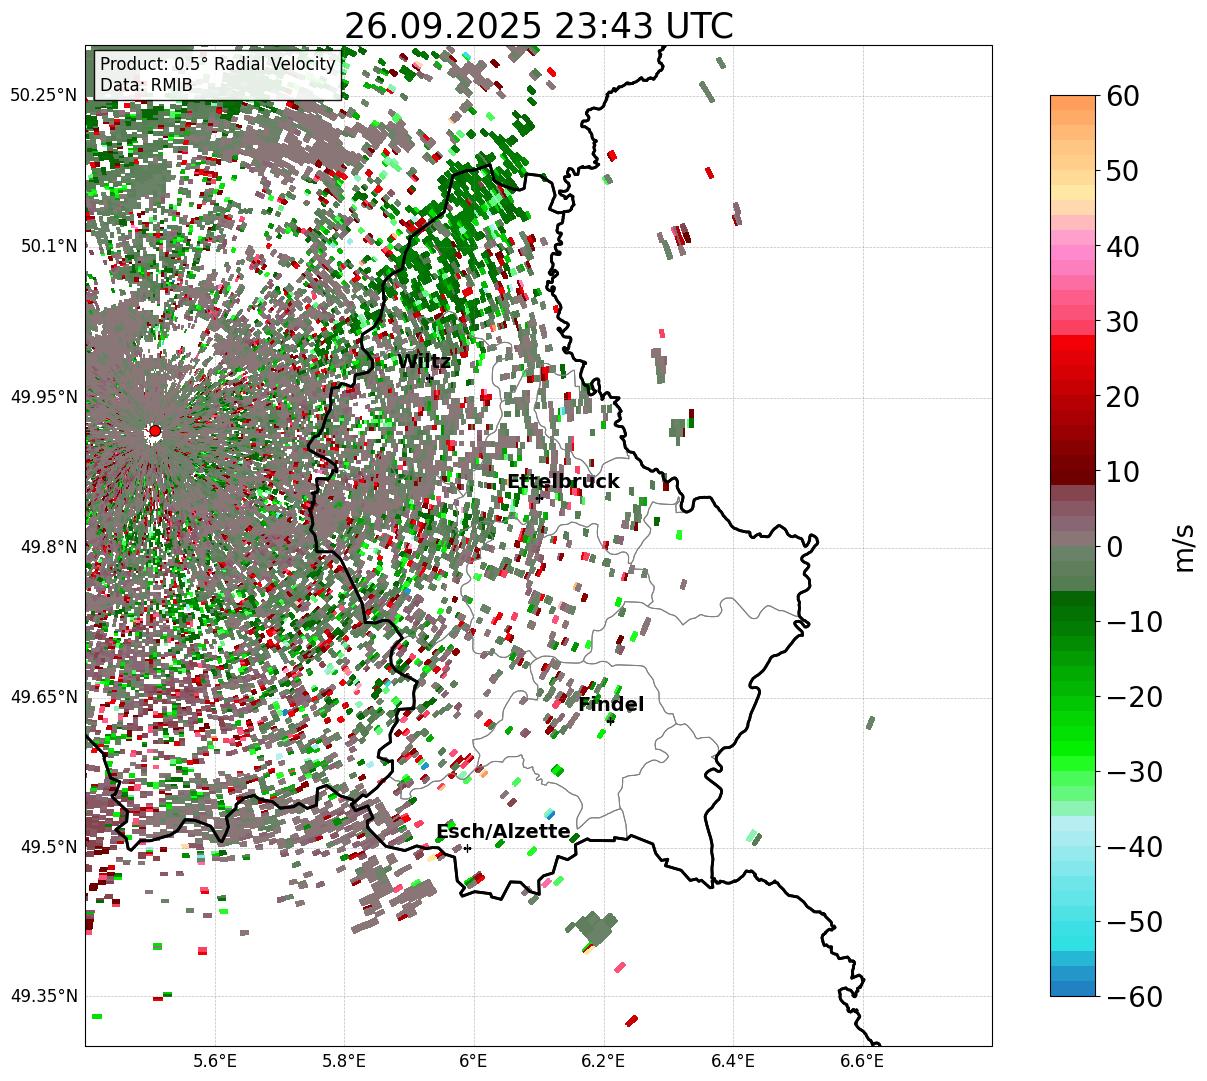The width and height of the screenshot is (1207, 1081).
Task: Click the 49.95°N latitude tick label
Action: [43, 397]
